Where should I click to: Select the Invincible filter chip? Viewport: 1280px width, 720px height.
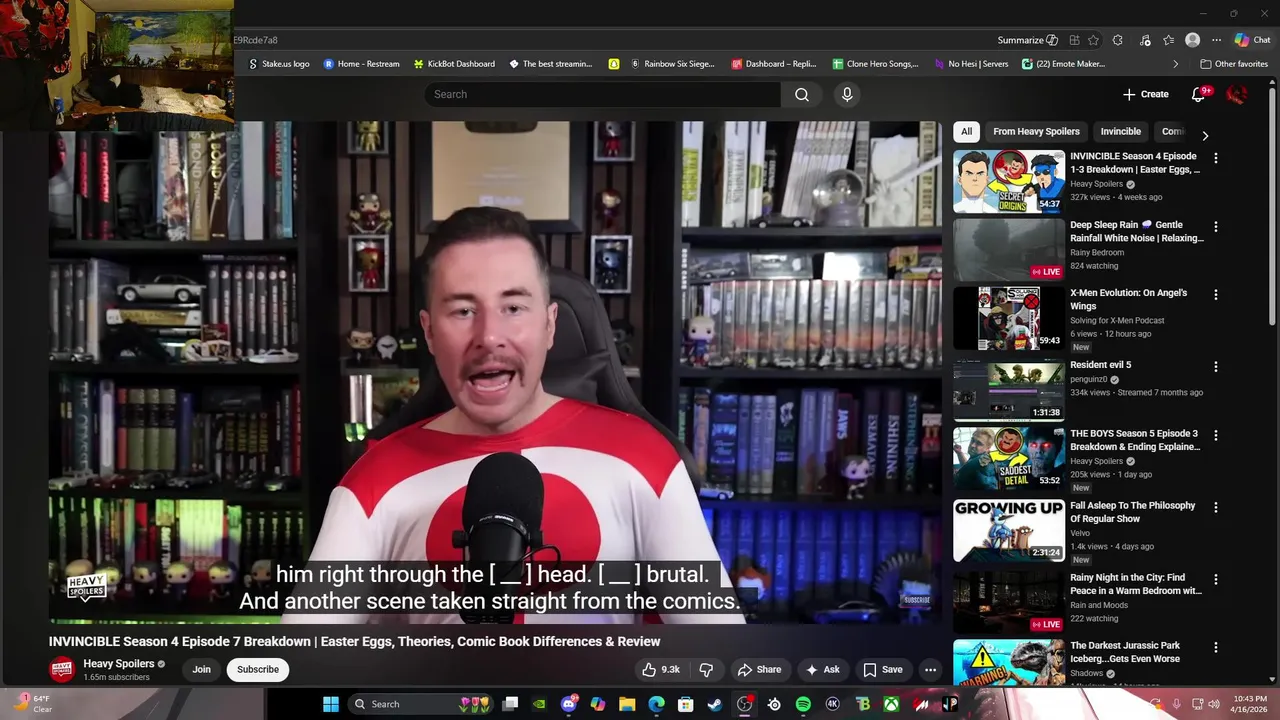coord(1121,131)
